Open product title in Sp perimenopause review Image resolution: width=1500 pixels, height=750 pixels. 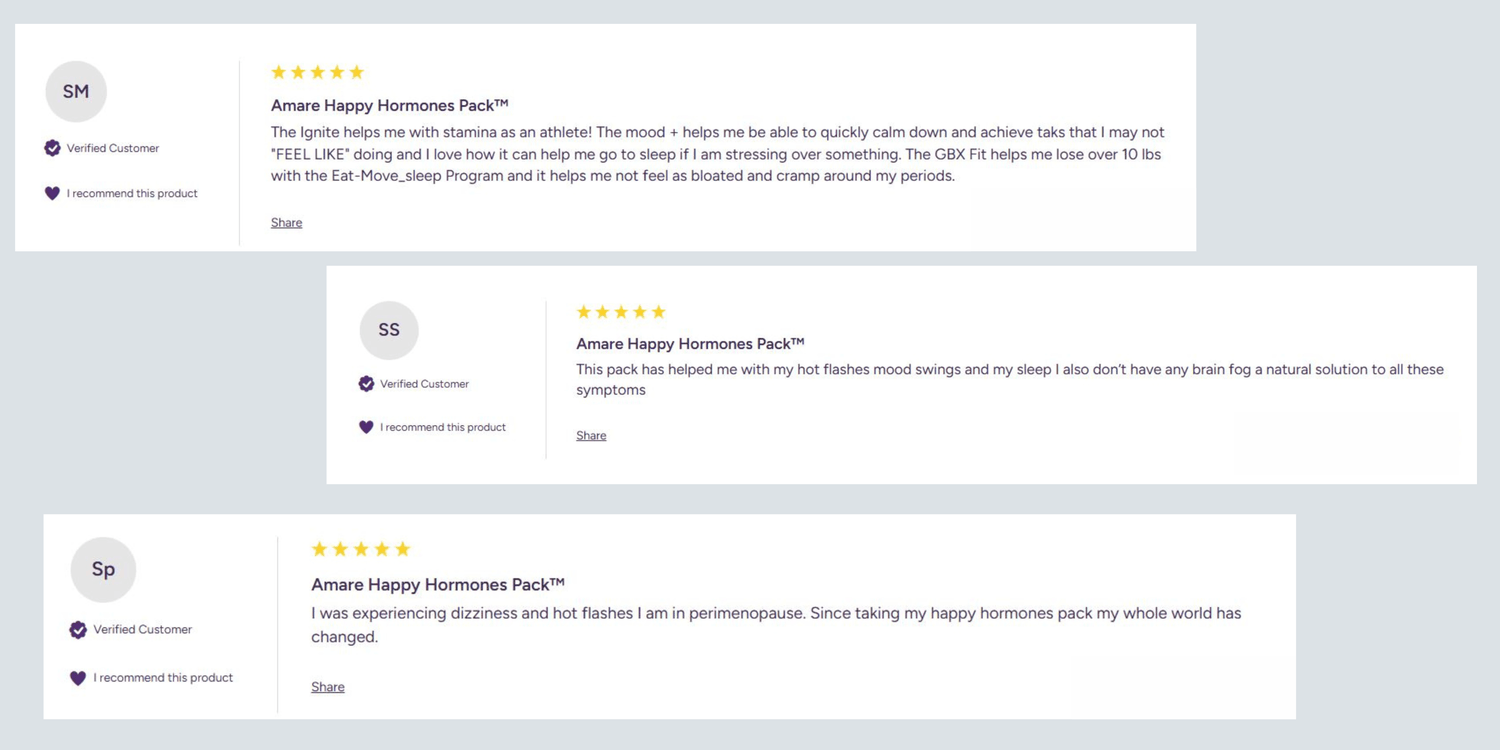point(438,584)
